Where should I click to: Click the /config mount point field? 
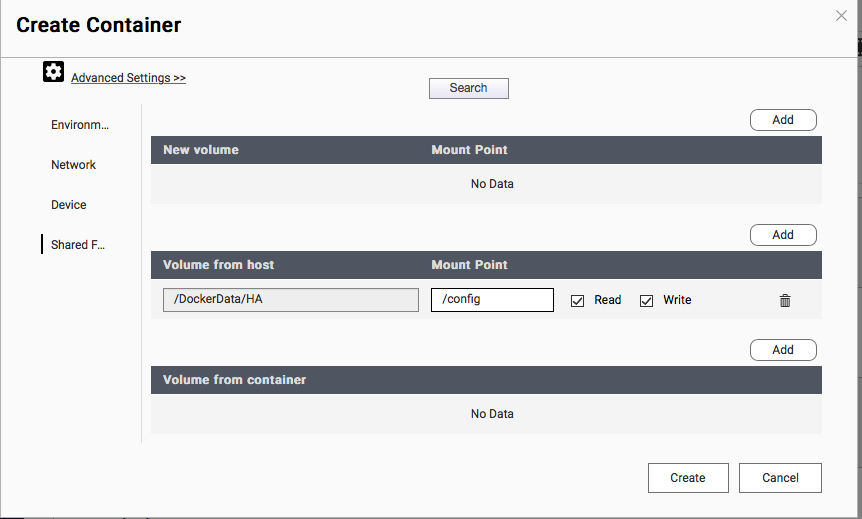[x=492, y=300]
